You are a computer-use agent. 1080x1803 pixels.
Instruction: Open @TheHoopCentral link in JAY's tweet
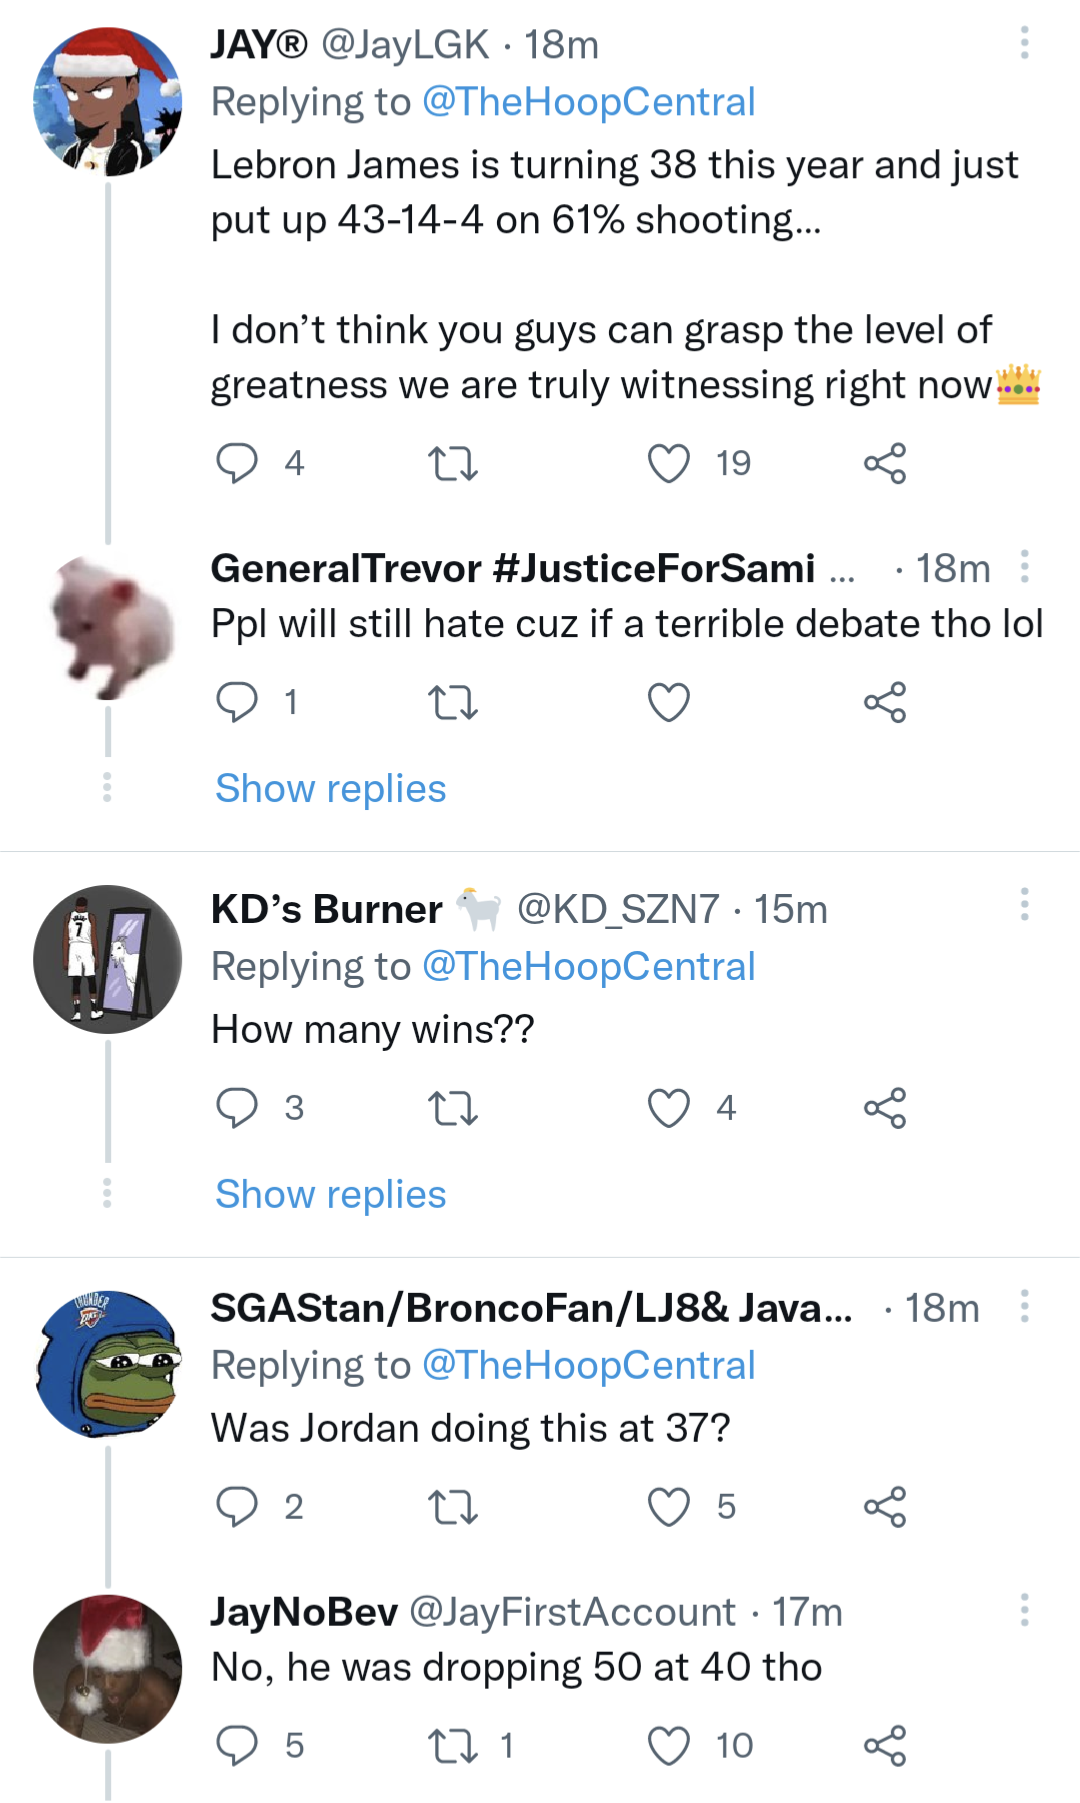(588, 102)
